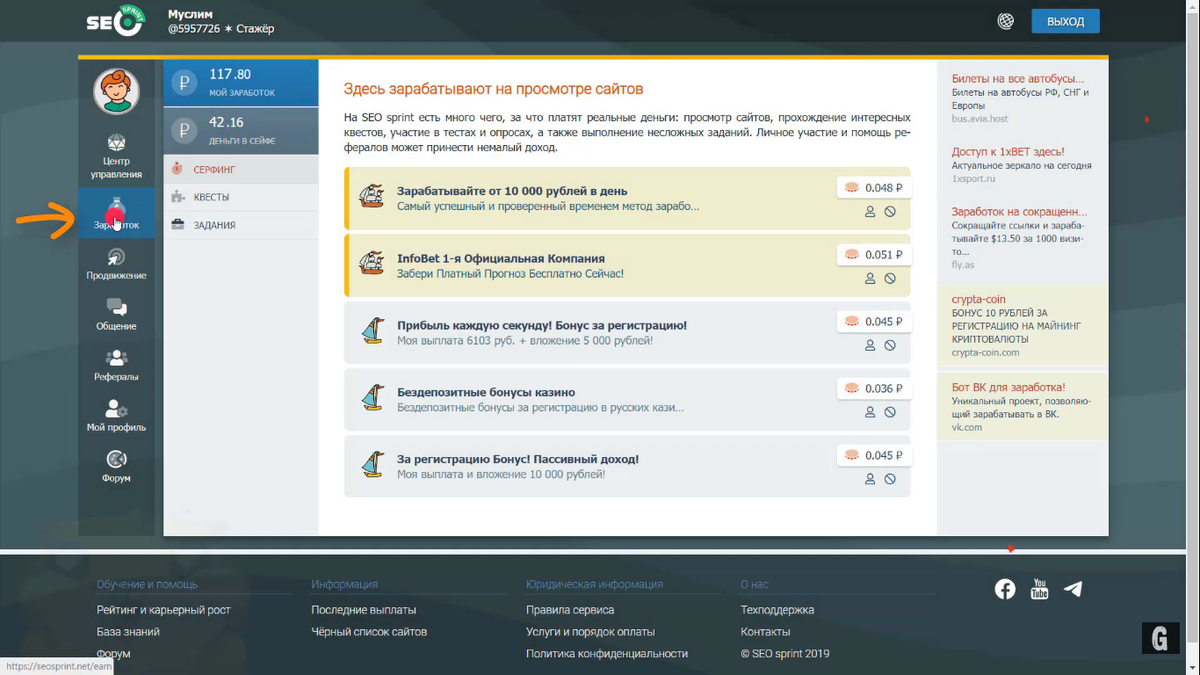This screenshot has height=675, width=1200.
Task: Open Продвижение section in sidebar
Action: point(116,265)
